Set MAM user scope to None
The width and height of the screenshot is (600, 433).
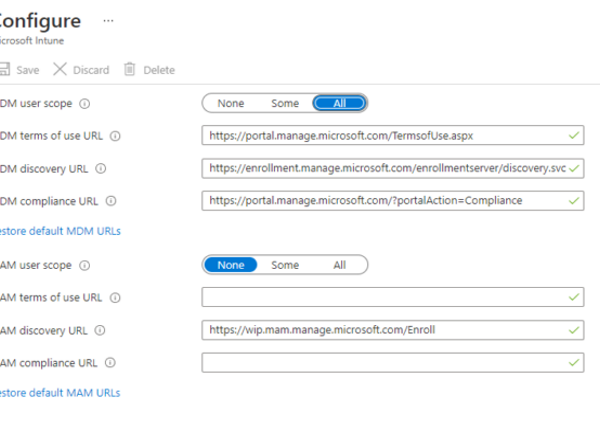coord(231,265)
